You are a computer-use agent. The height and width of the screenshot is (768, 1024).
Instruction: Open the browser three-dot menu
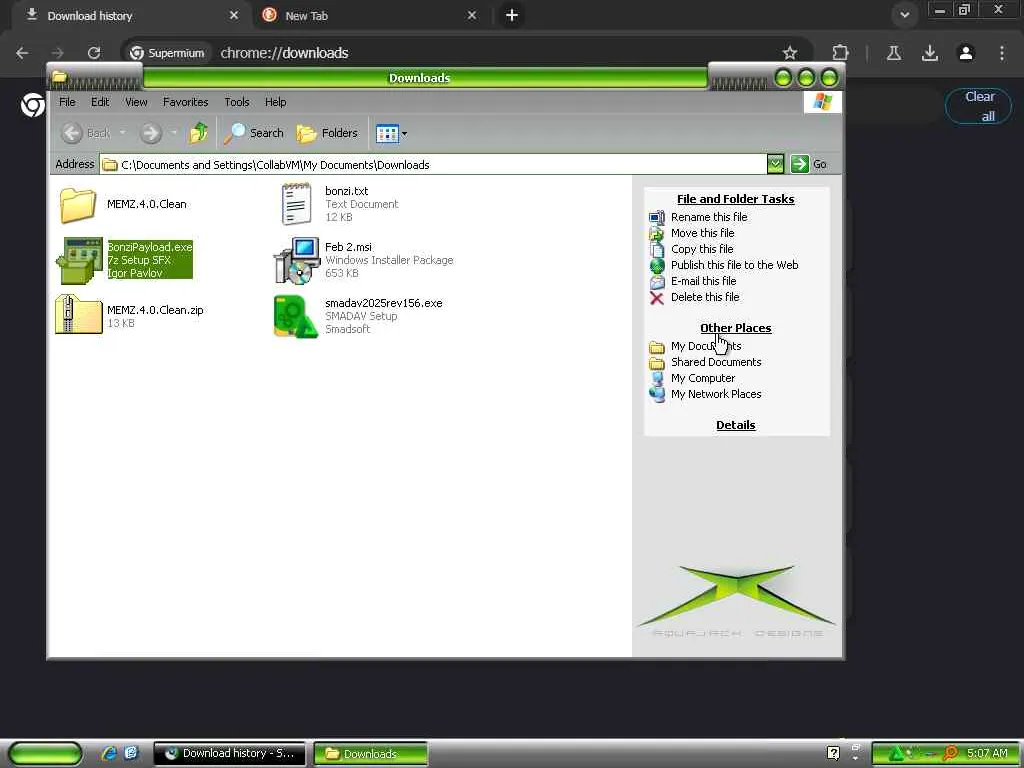point(1002,53)
